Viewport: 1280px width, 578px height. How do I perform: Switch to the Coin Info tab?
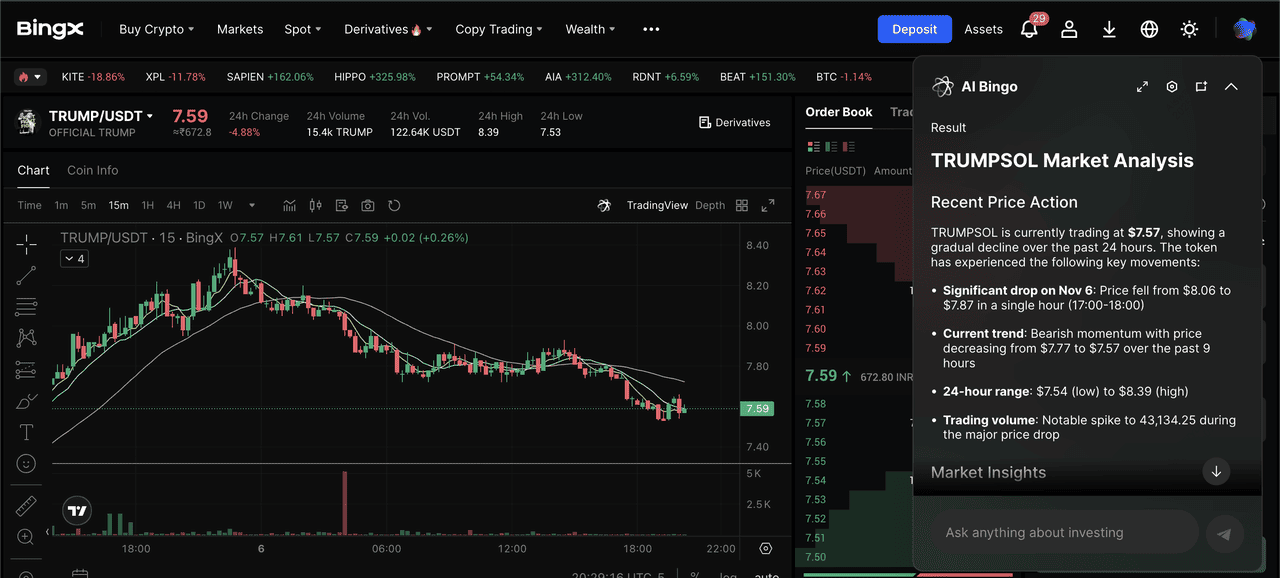92,170
